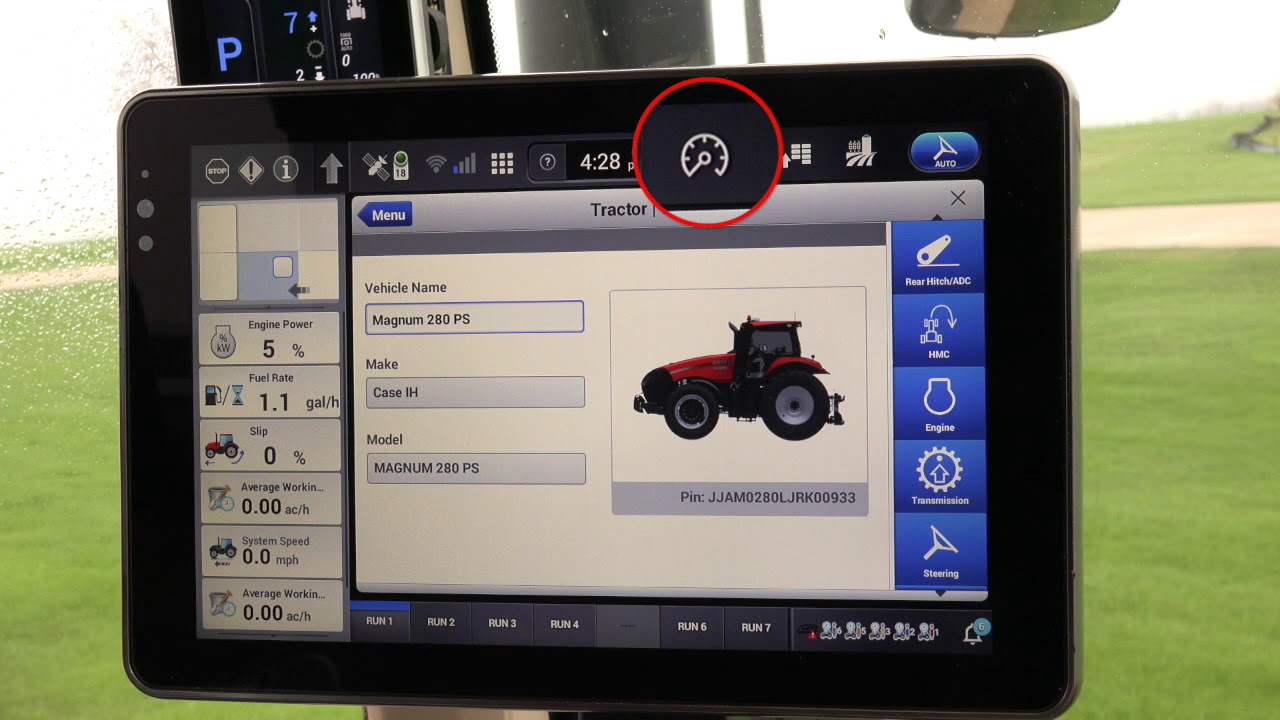
Task: Select remote valve 5 icon
Action: [855, 631]
